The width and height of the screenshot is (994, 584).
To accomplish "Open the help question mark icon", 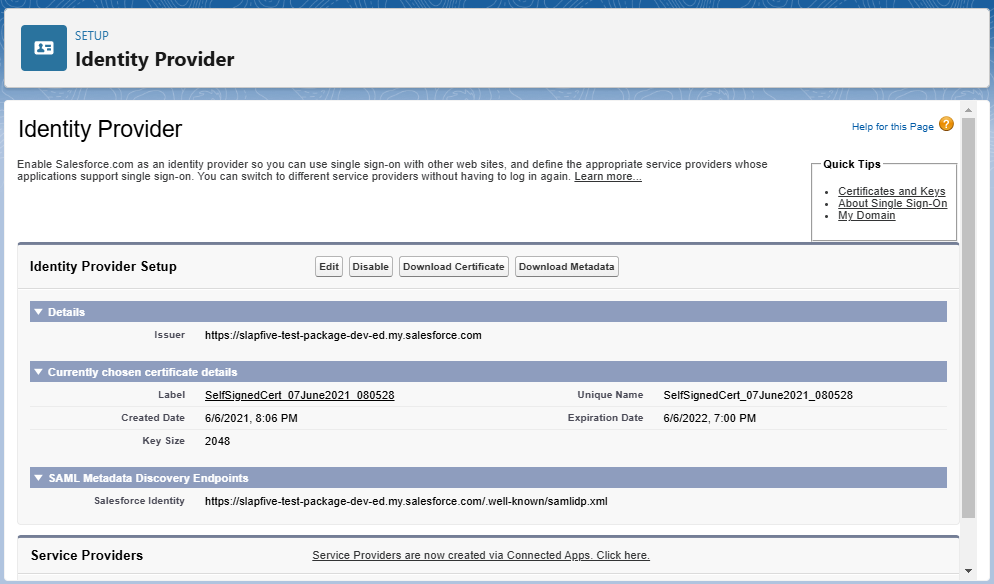I will pyautogui.click(x=946, y=125).
